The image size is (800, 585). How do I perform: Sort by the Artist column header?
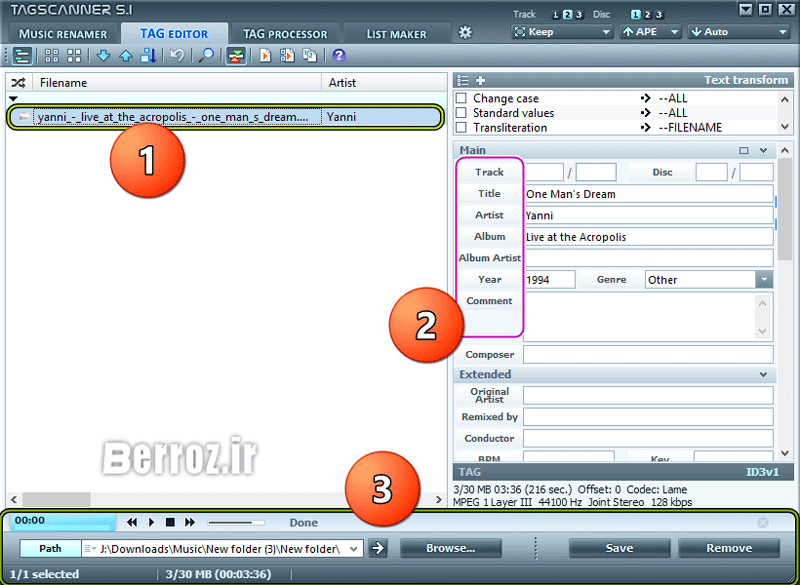384,83
